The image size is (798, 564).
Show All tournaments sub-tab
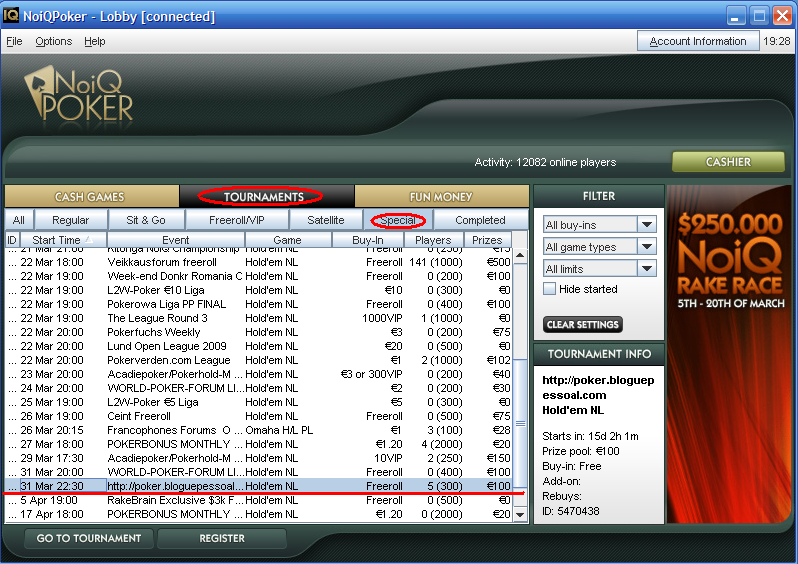point(19,220)
